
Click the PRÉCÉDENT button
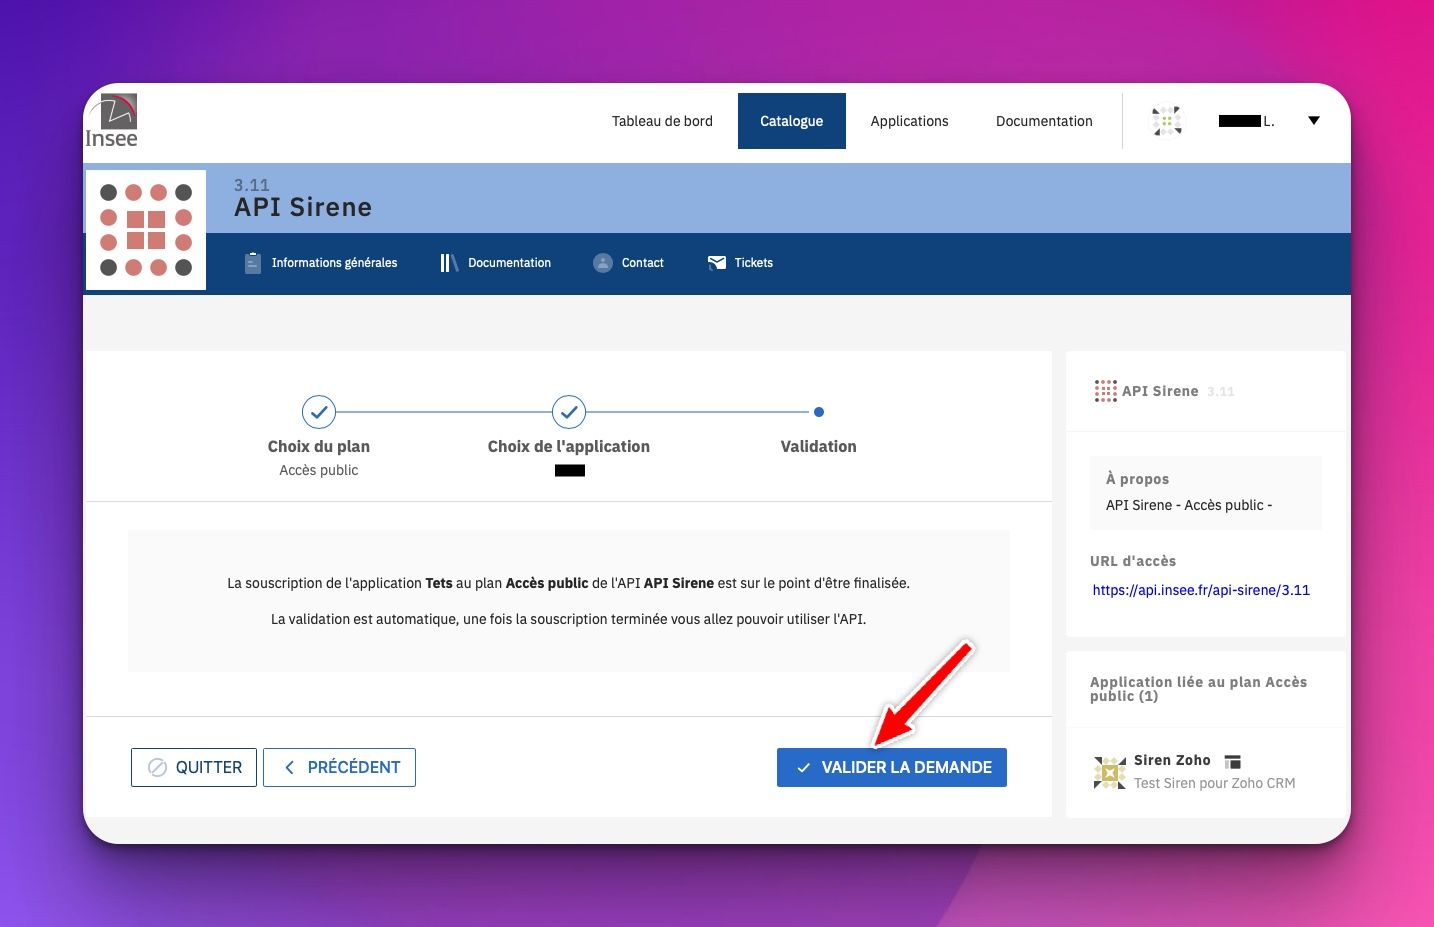tap(339, 768)
